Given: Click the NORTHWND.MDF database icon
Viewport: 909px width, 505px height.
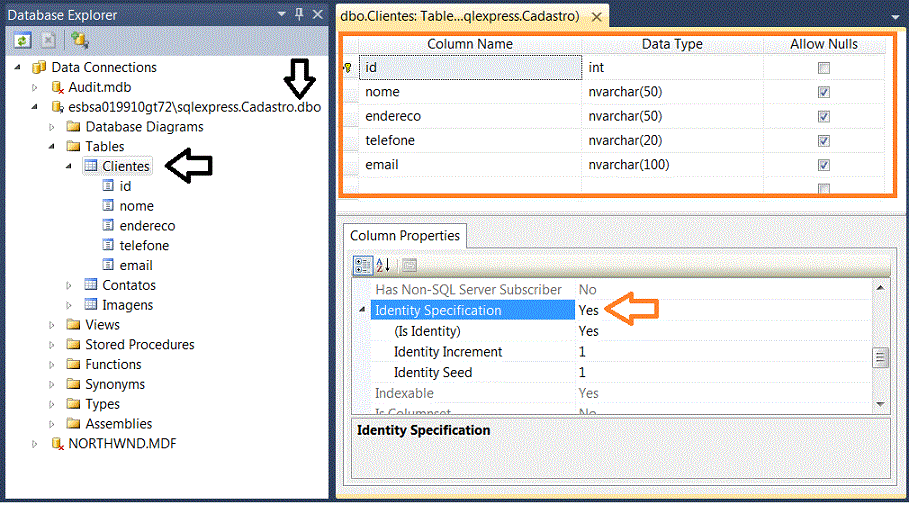Looking at the screenshot, I should (x=57, y=443).
